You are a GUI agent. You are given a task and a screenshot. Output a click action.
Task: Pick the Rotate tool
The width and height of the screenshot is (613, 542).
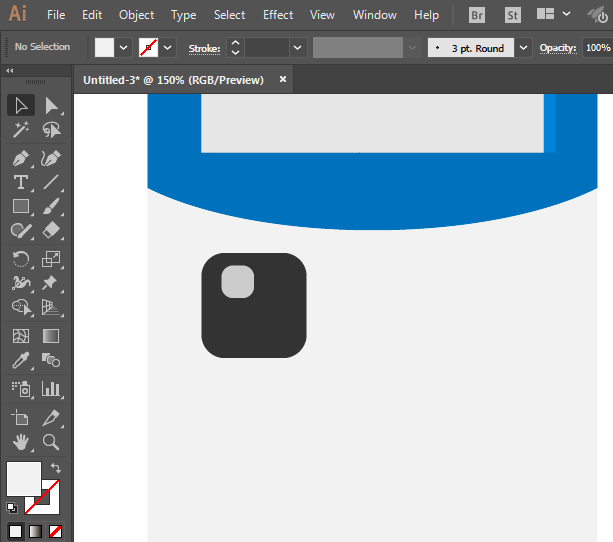[x=20, y=259]
